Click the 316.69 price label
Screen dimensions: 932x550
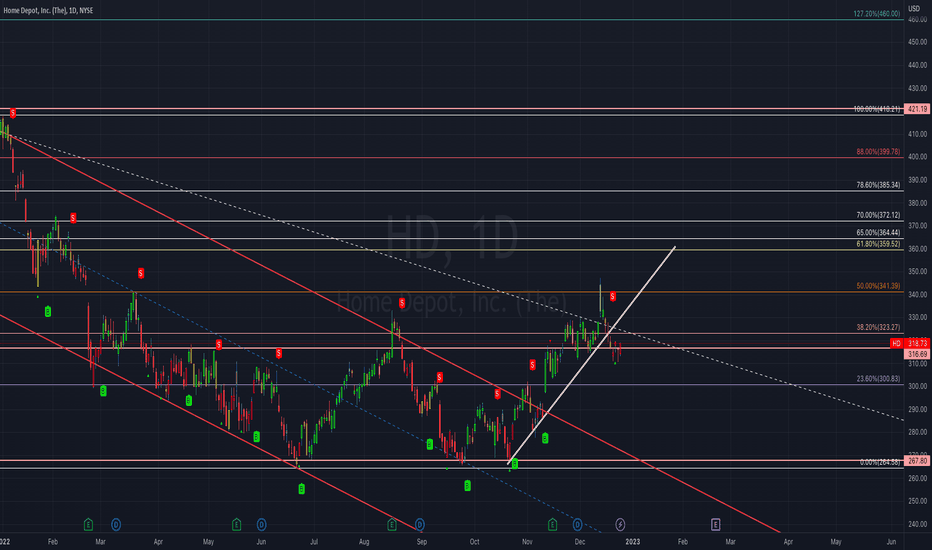coord(917,354)
